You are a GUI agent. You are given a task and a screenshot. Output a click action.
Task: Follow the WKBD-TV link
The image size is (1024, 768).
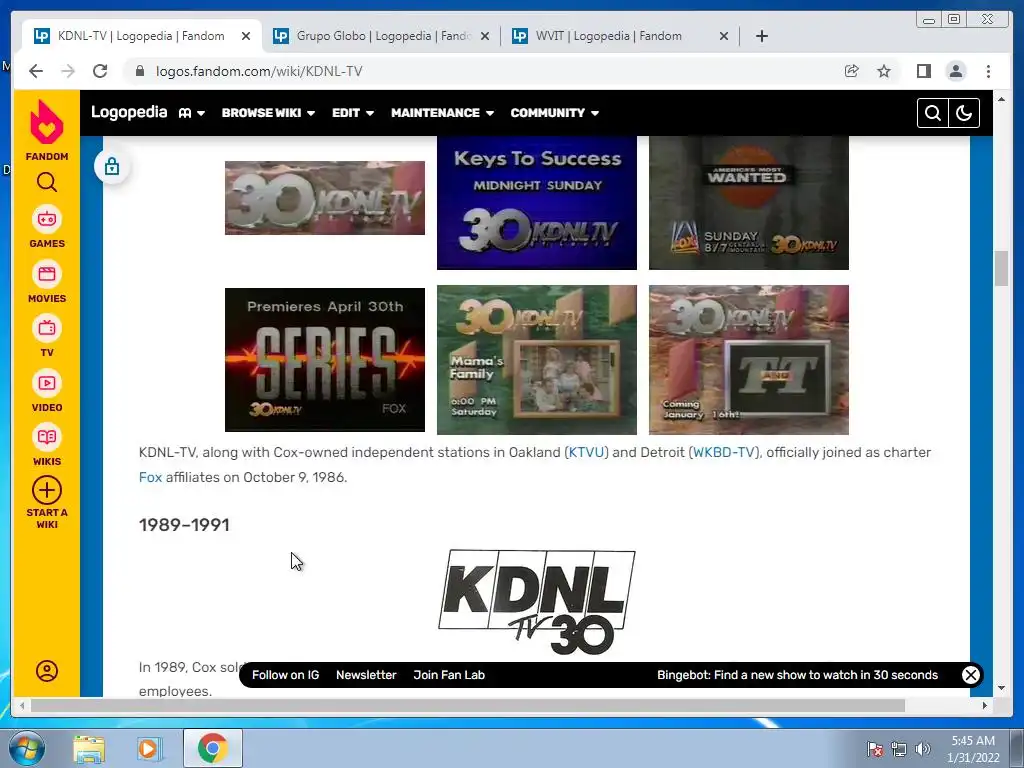click(724, 453)
